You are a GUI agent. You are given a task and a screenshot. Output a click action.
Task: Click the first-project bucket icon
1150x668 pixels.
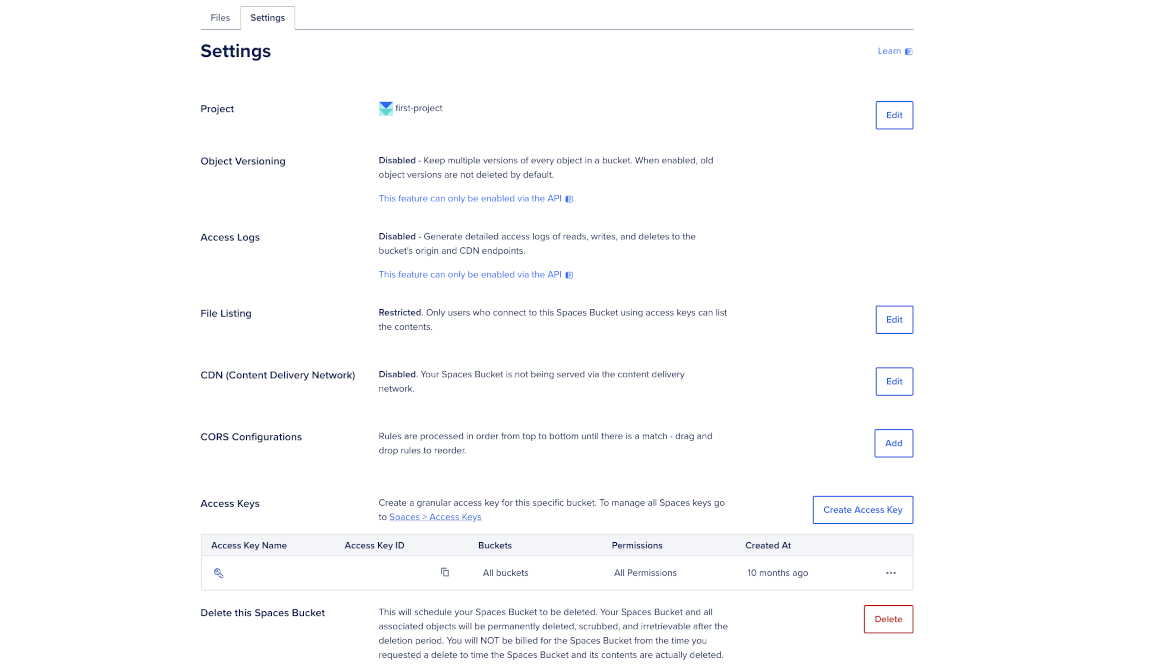385,108
